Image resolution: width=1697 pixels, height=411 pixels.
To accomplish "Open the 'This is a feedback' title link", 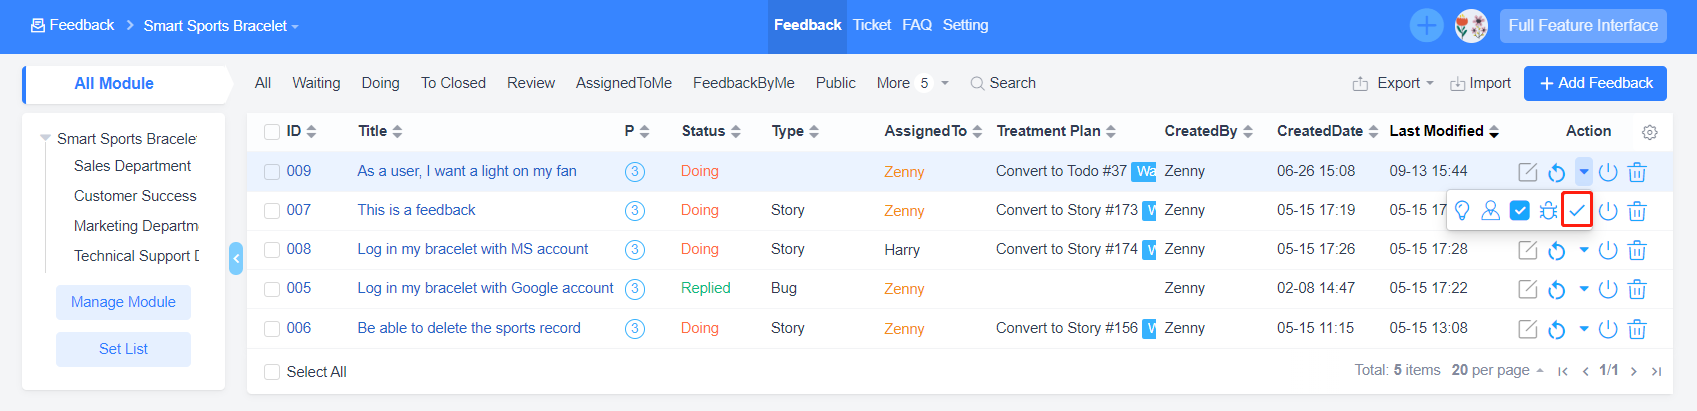I will pyautogui.click(x=416, y=210).
